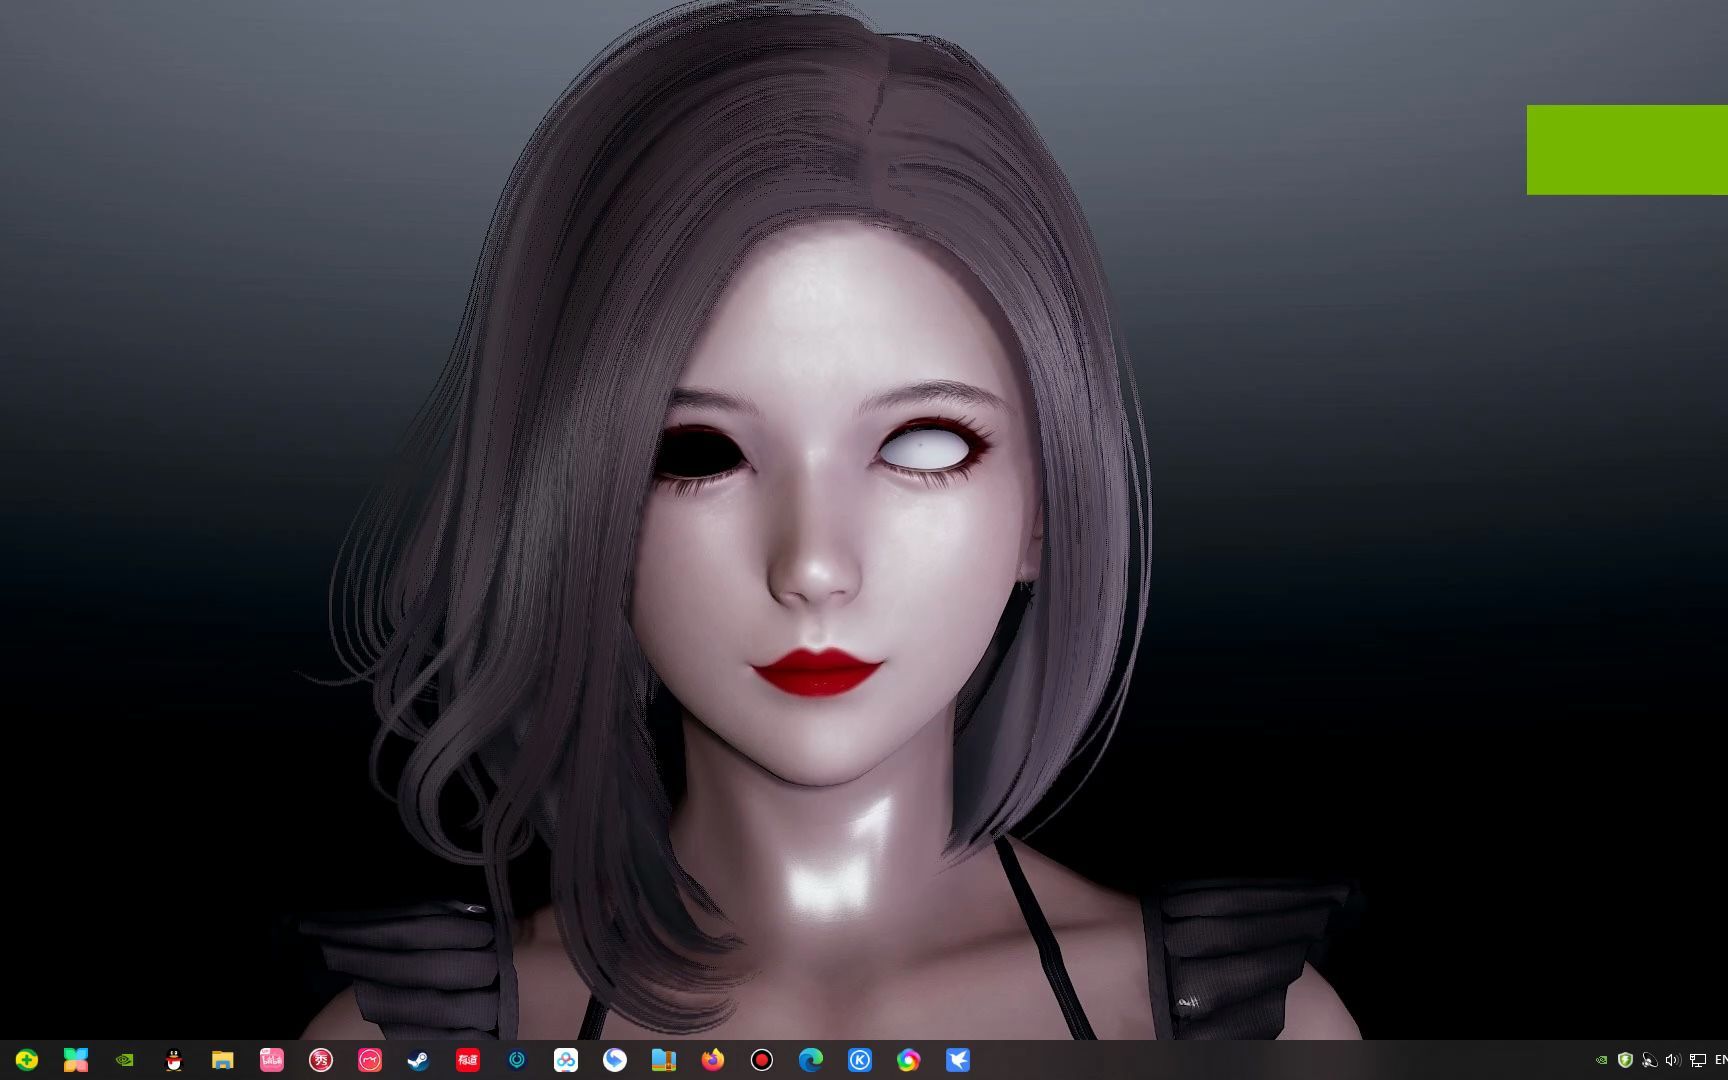The image size is (1728, 1080).
Task: Open the blue circled K app icon
Action: pos(860,1060)
